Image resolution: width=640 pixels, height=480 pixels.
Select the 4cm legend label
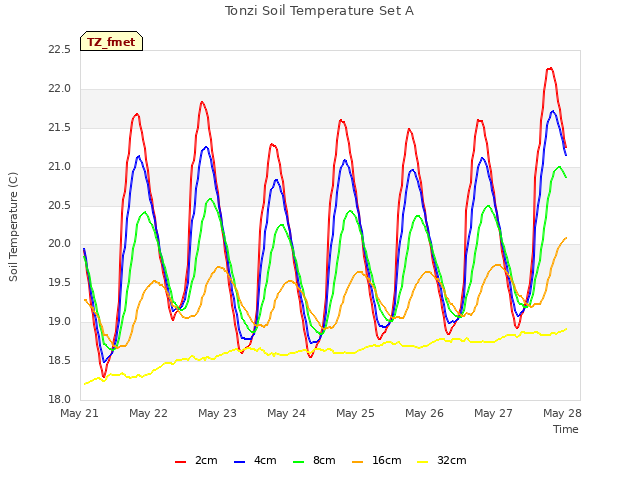point(265,460)
